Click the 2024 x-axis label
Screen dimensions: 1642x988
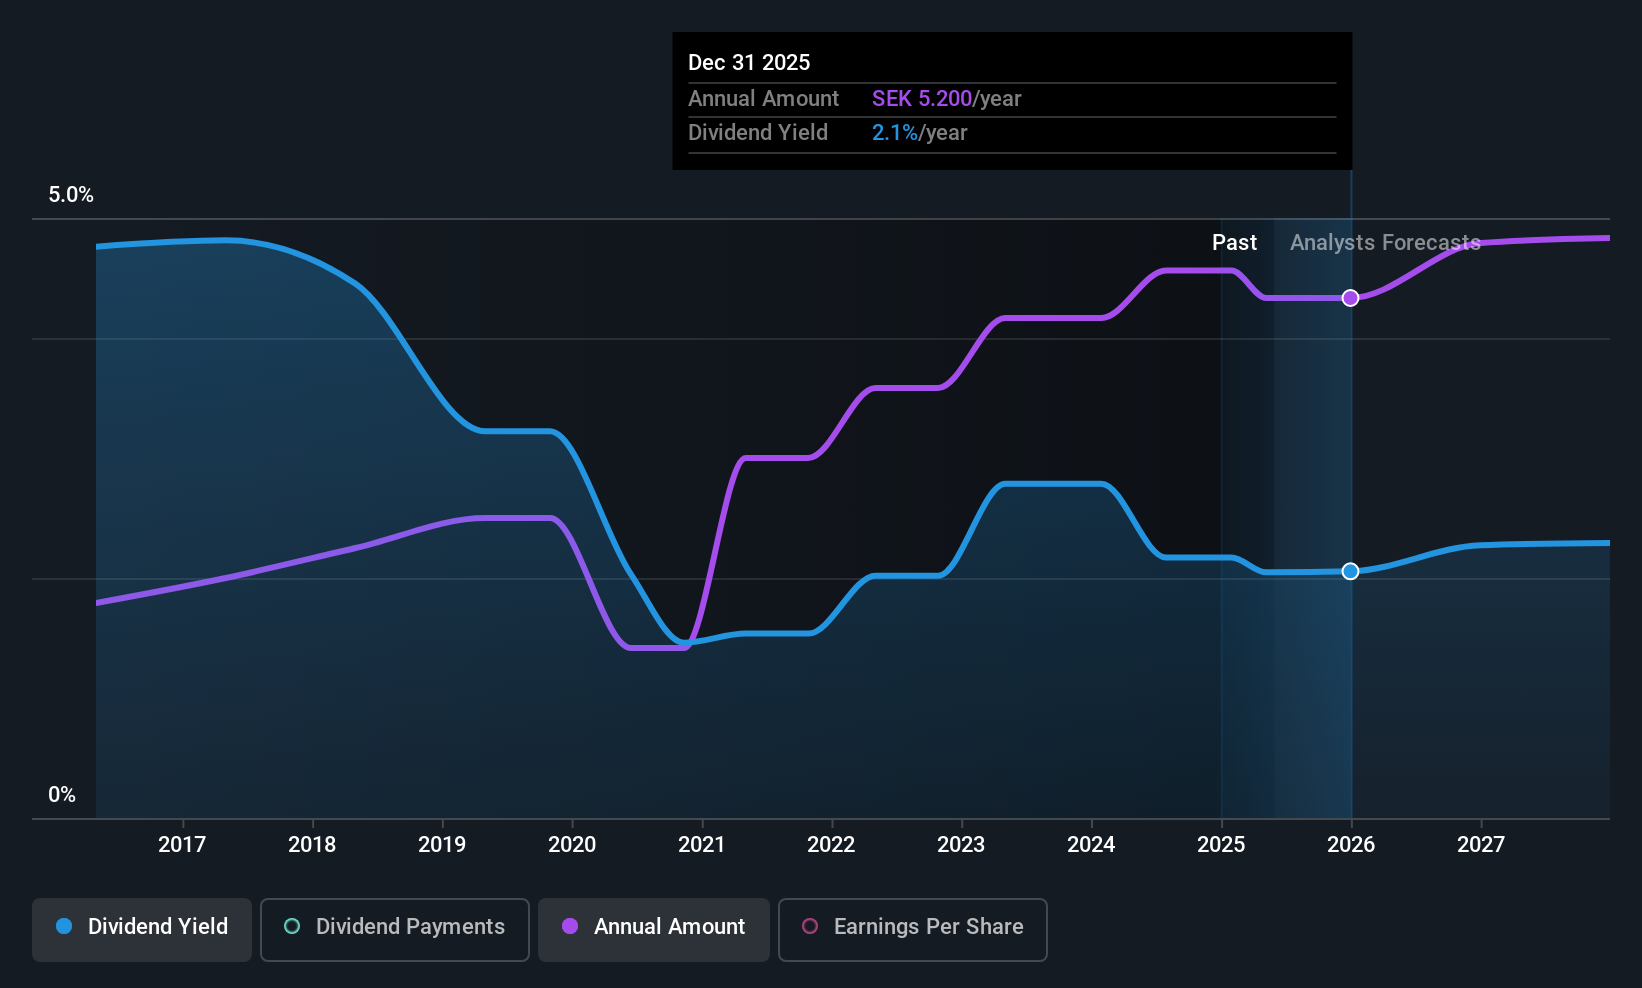coord(1091,845)
